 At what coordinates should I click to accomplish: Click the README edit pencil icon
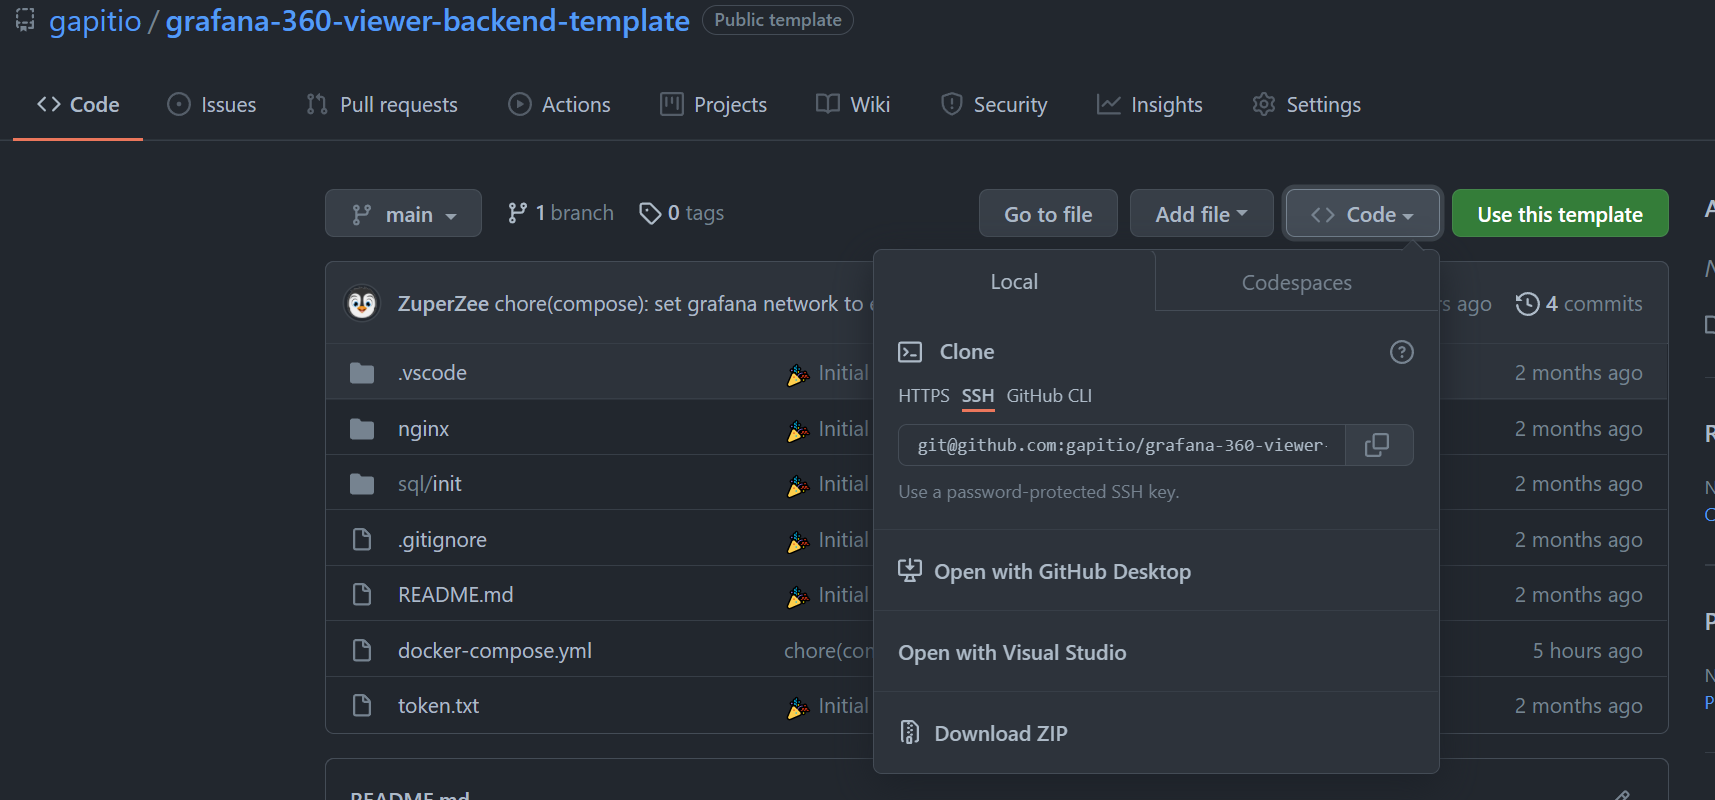point(1622,795)
